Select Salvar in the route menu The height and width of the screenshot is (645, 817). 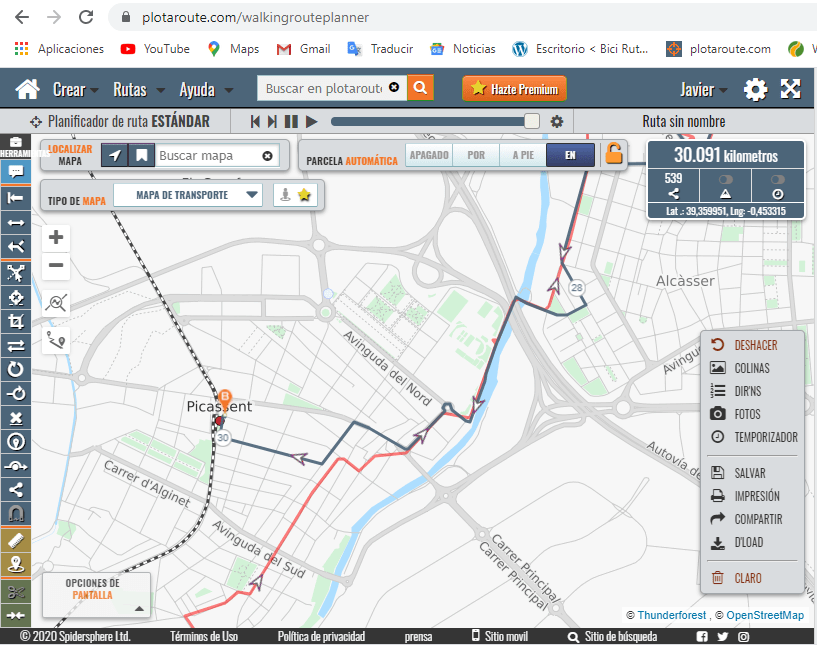[x=749, y=473]
